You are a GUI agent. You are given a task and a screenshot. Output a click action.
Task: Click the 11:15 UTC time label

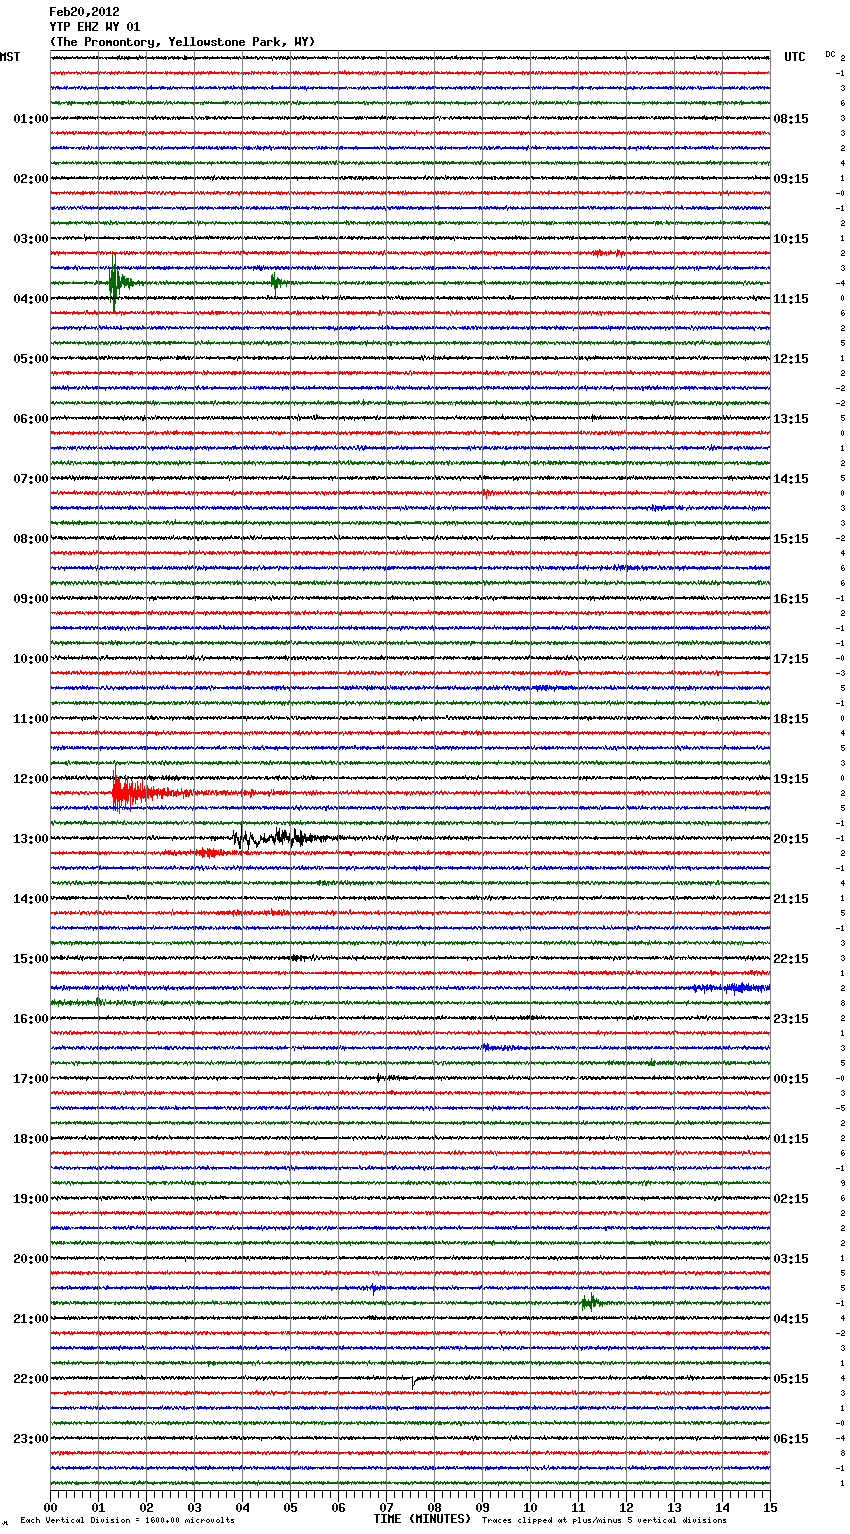tap(791, 299)
